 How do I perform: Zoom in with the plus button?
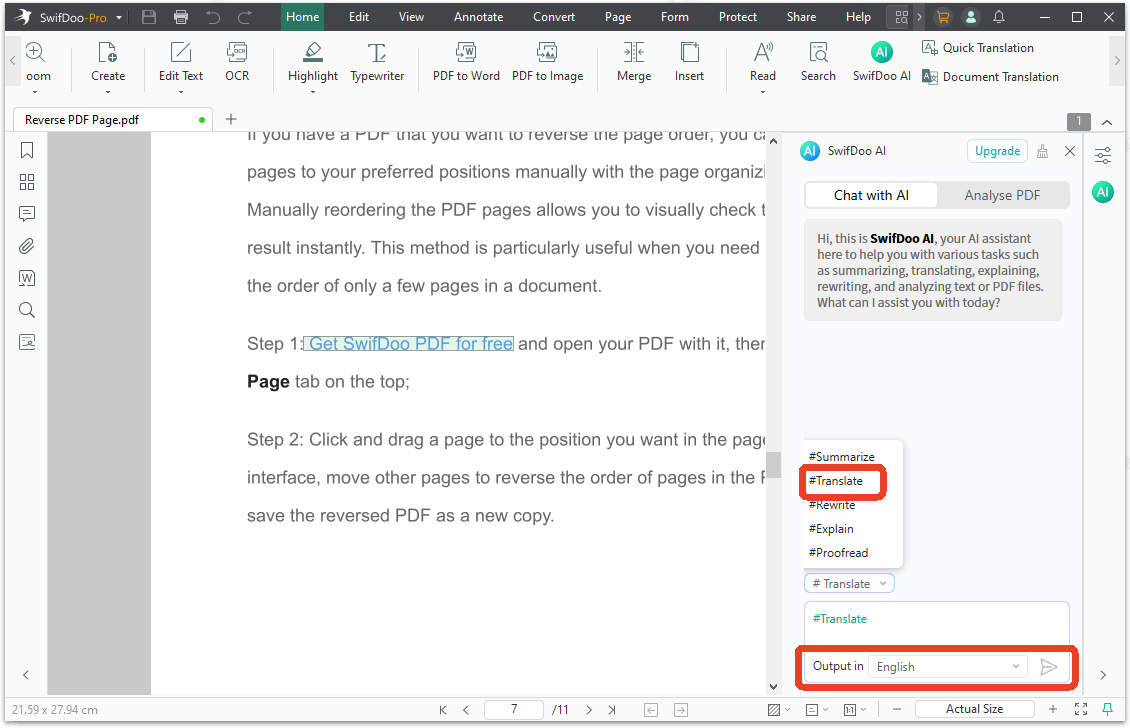[1053, 709]
